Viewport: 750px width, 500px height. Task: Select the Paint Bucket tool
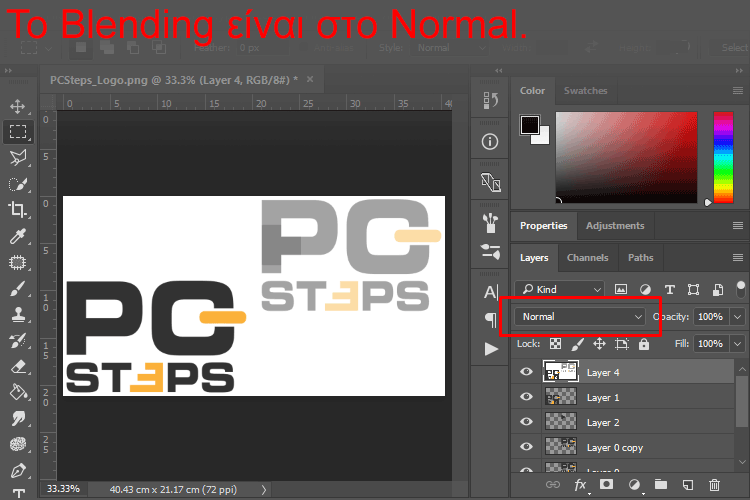point(18,393)
